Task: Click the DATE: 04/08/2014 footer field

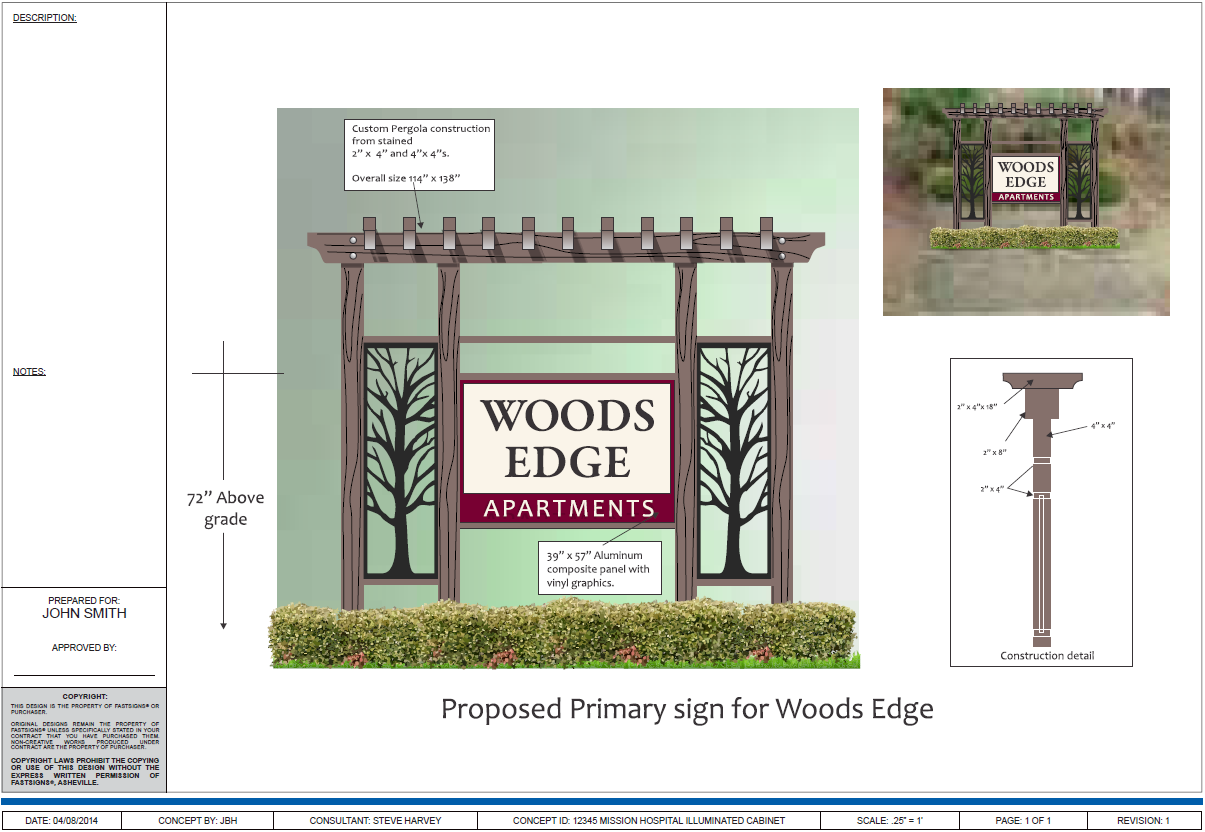Action: click(x=62, y=821)
